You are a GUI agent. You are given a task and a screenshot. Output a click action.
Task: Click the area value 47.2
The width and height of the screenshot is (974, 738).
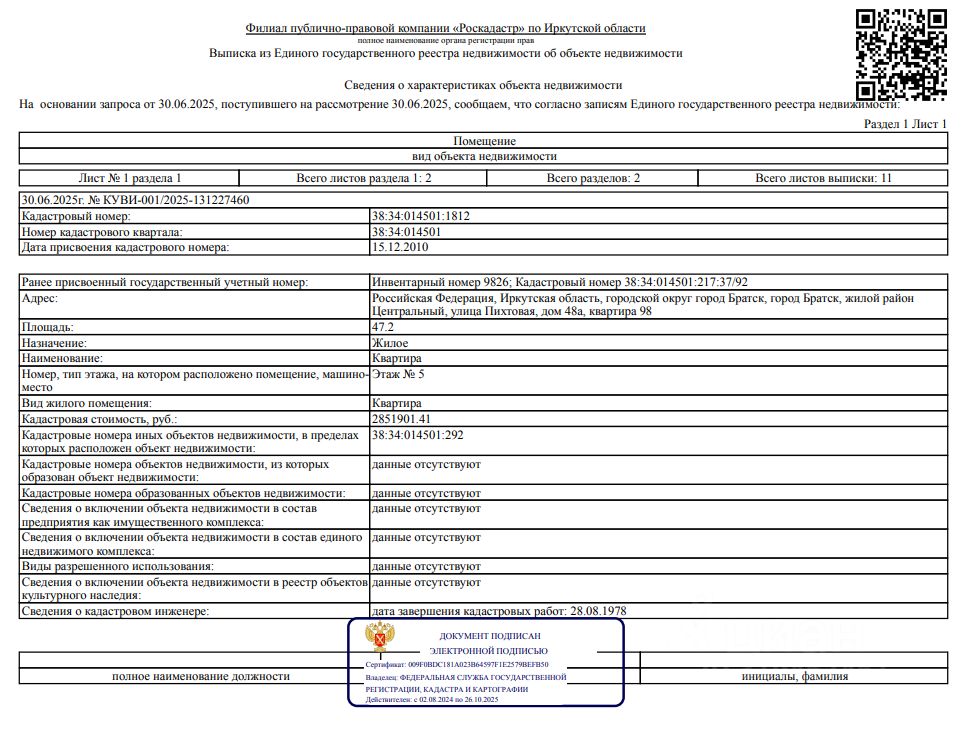pyautogui.click(x=383, y=327)
